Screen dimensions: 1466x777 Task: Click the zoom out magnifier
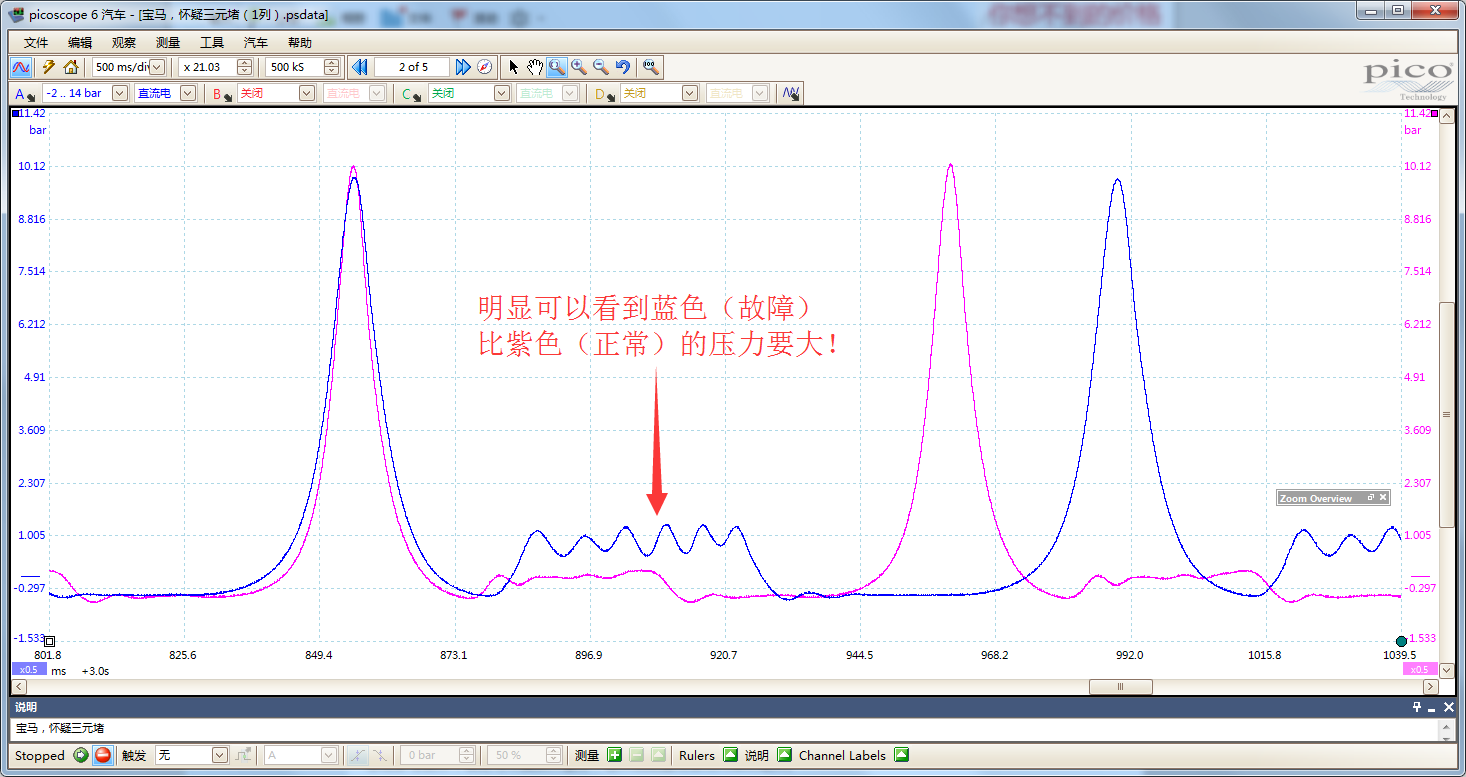pos(601,67)
